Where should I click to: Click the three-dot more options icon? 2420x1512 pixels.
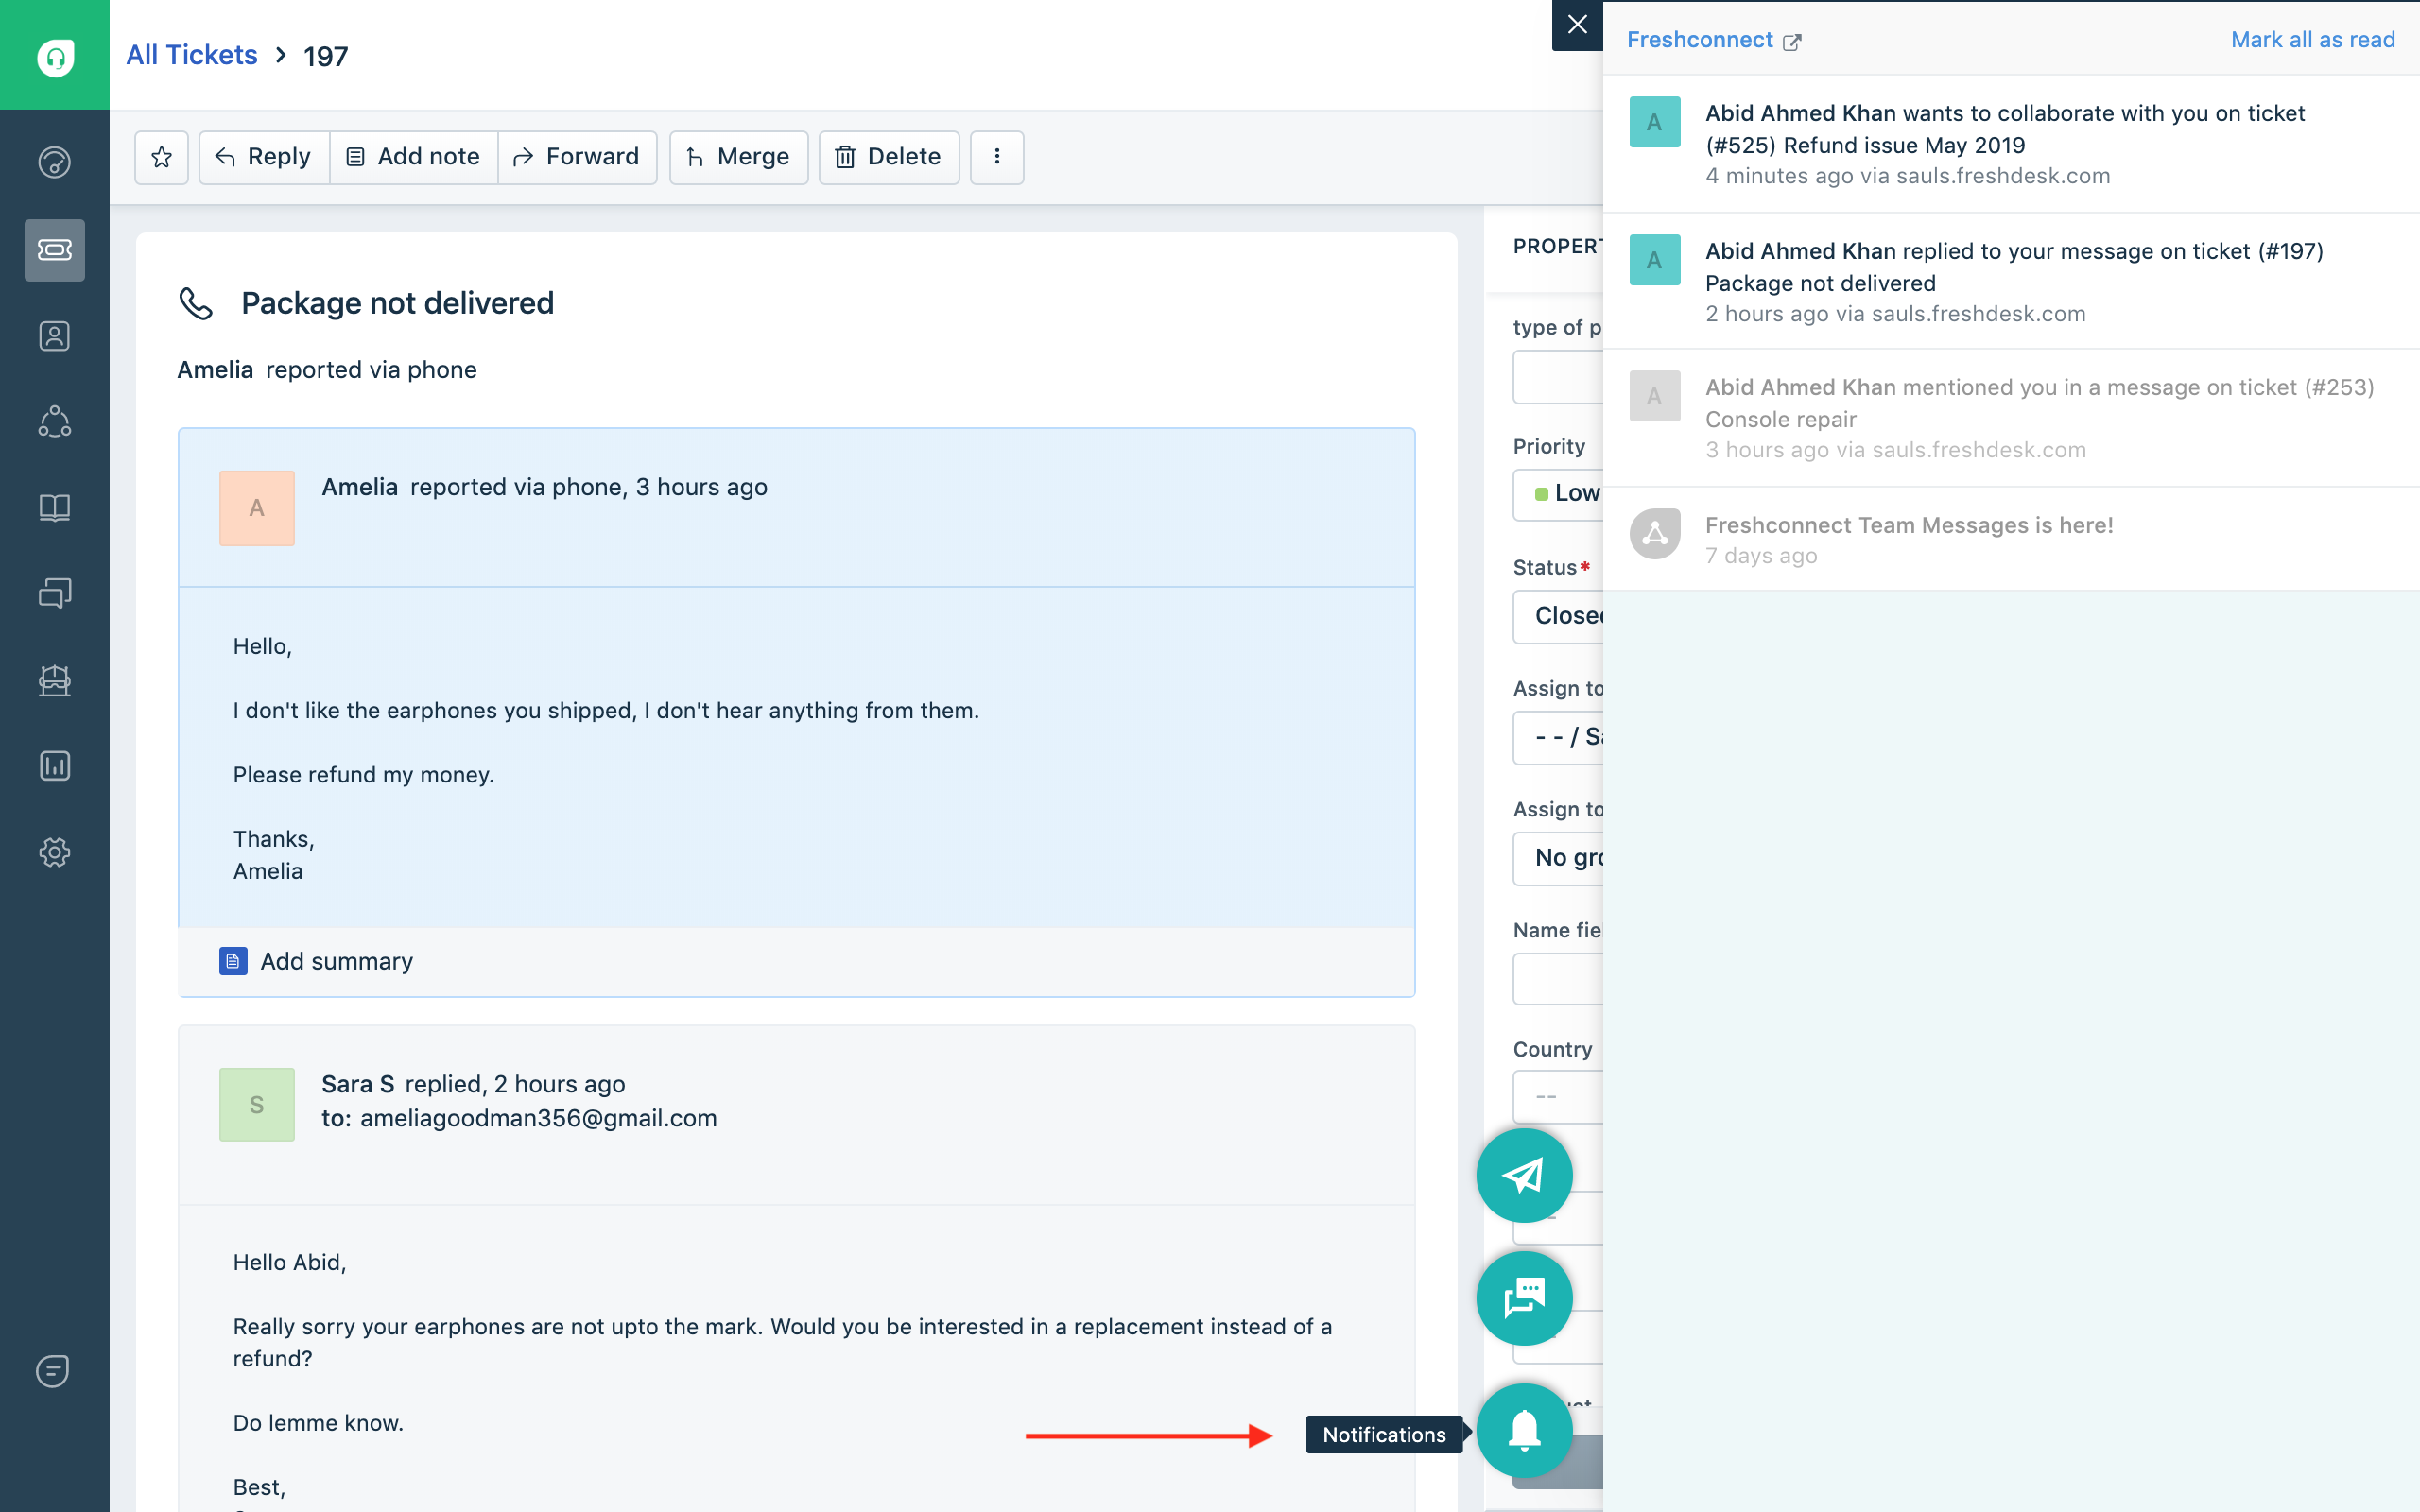point(996,157)
